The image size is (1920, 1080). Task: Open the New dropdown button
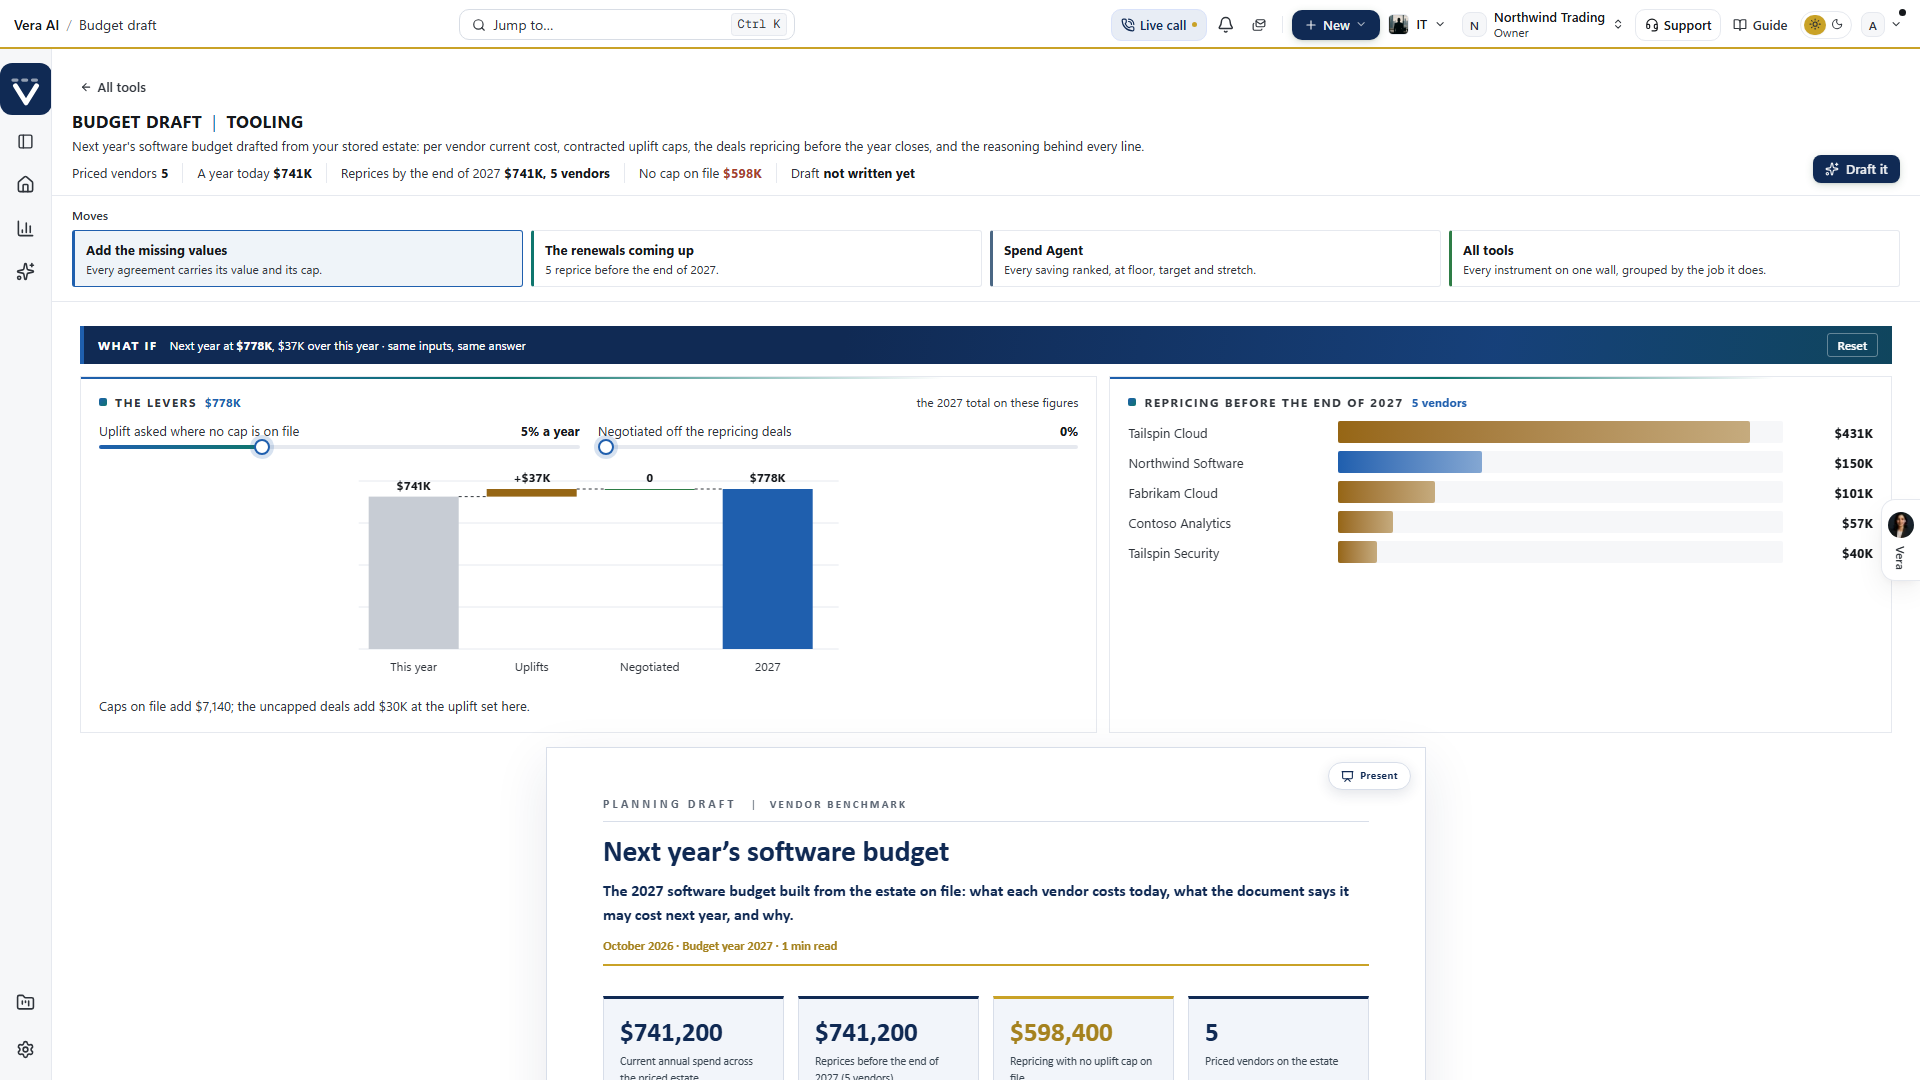pos(1335,25)
